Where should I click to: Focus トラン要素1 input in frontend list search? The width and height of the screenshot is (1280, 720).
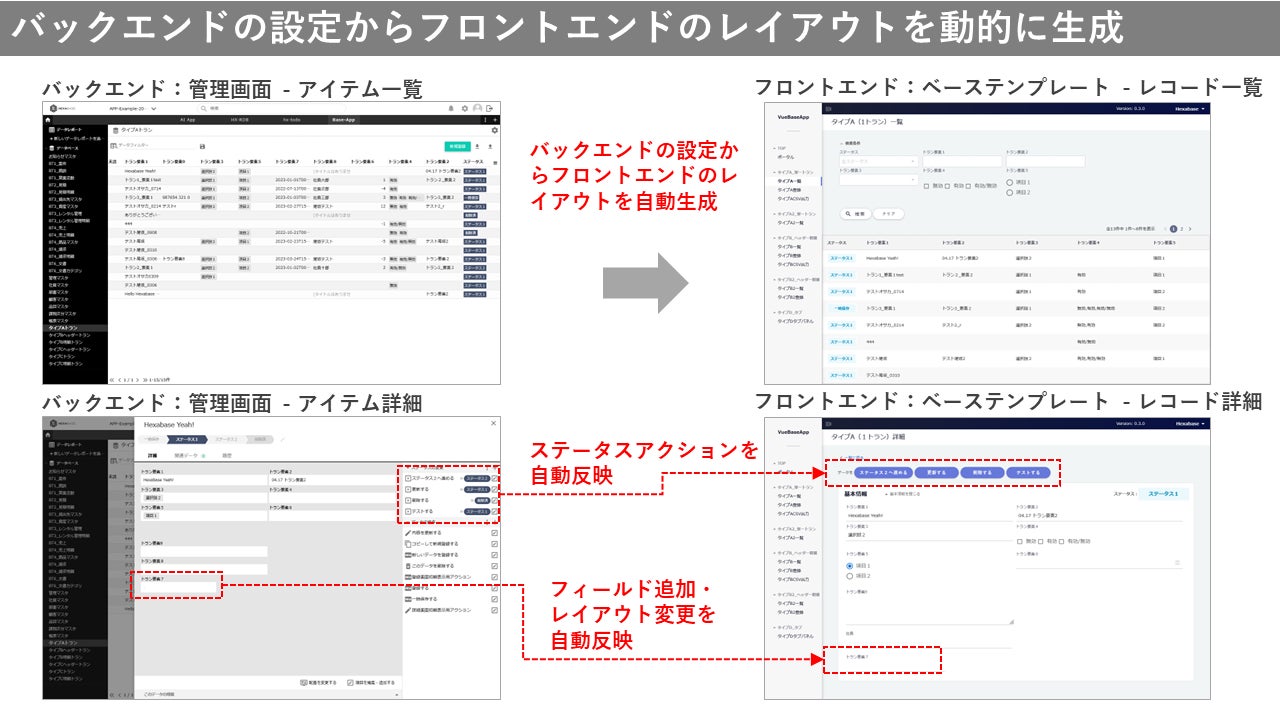point(962,161)
